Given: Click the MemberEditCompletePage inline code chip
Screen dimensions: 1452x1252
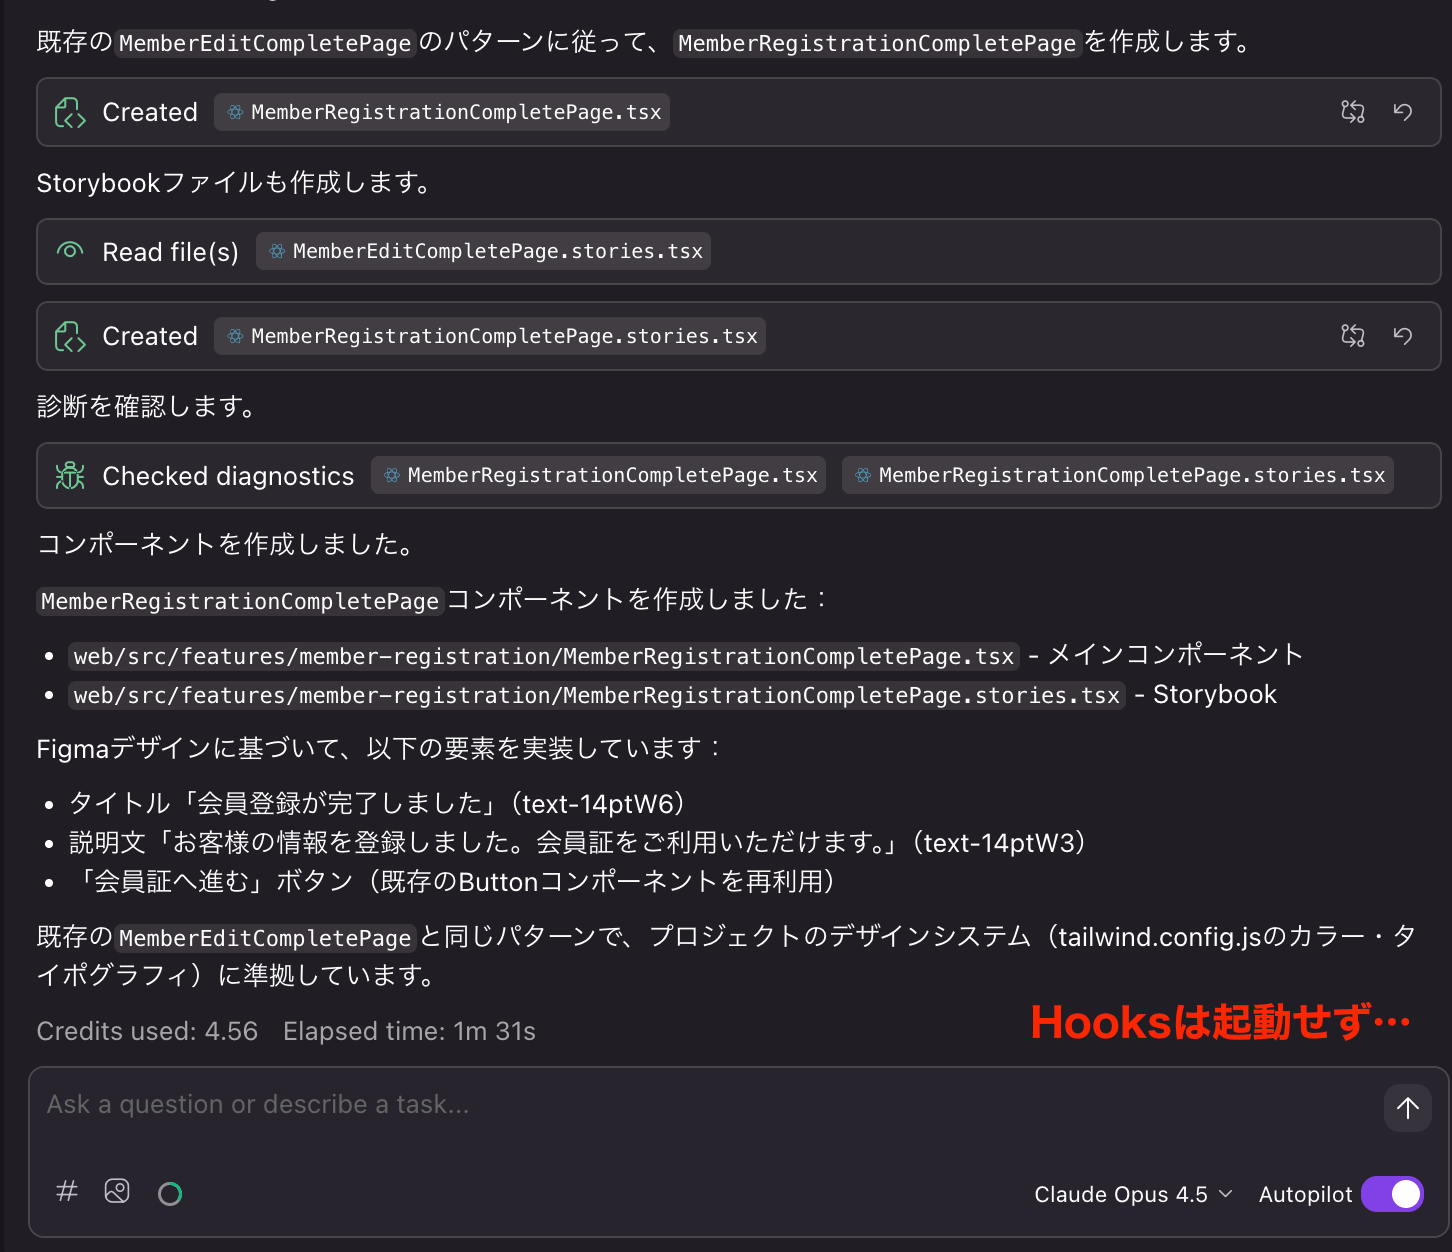Looking at the screenshot, I should click(x=265, y=43).
